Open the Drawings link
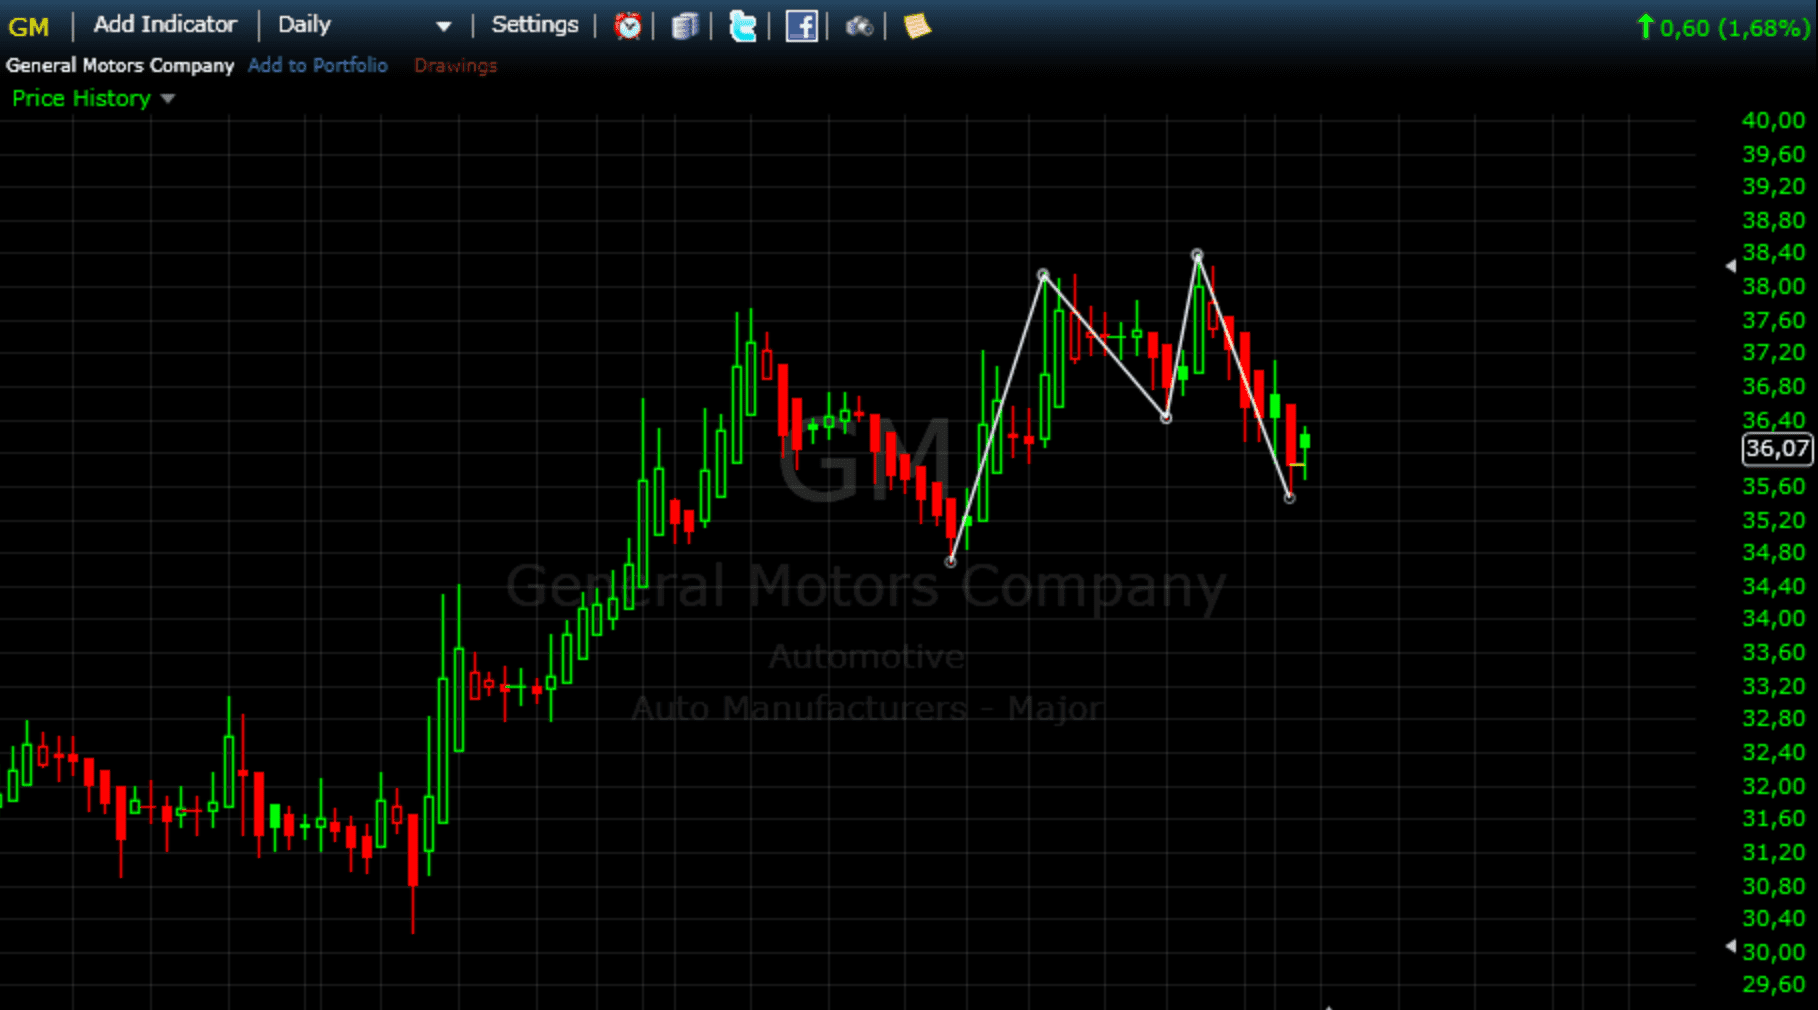Image resolution: width=1818 pixels, height=1010 pixels. coord(455,65)
